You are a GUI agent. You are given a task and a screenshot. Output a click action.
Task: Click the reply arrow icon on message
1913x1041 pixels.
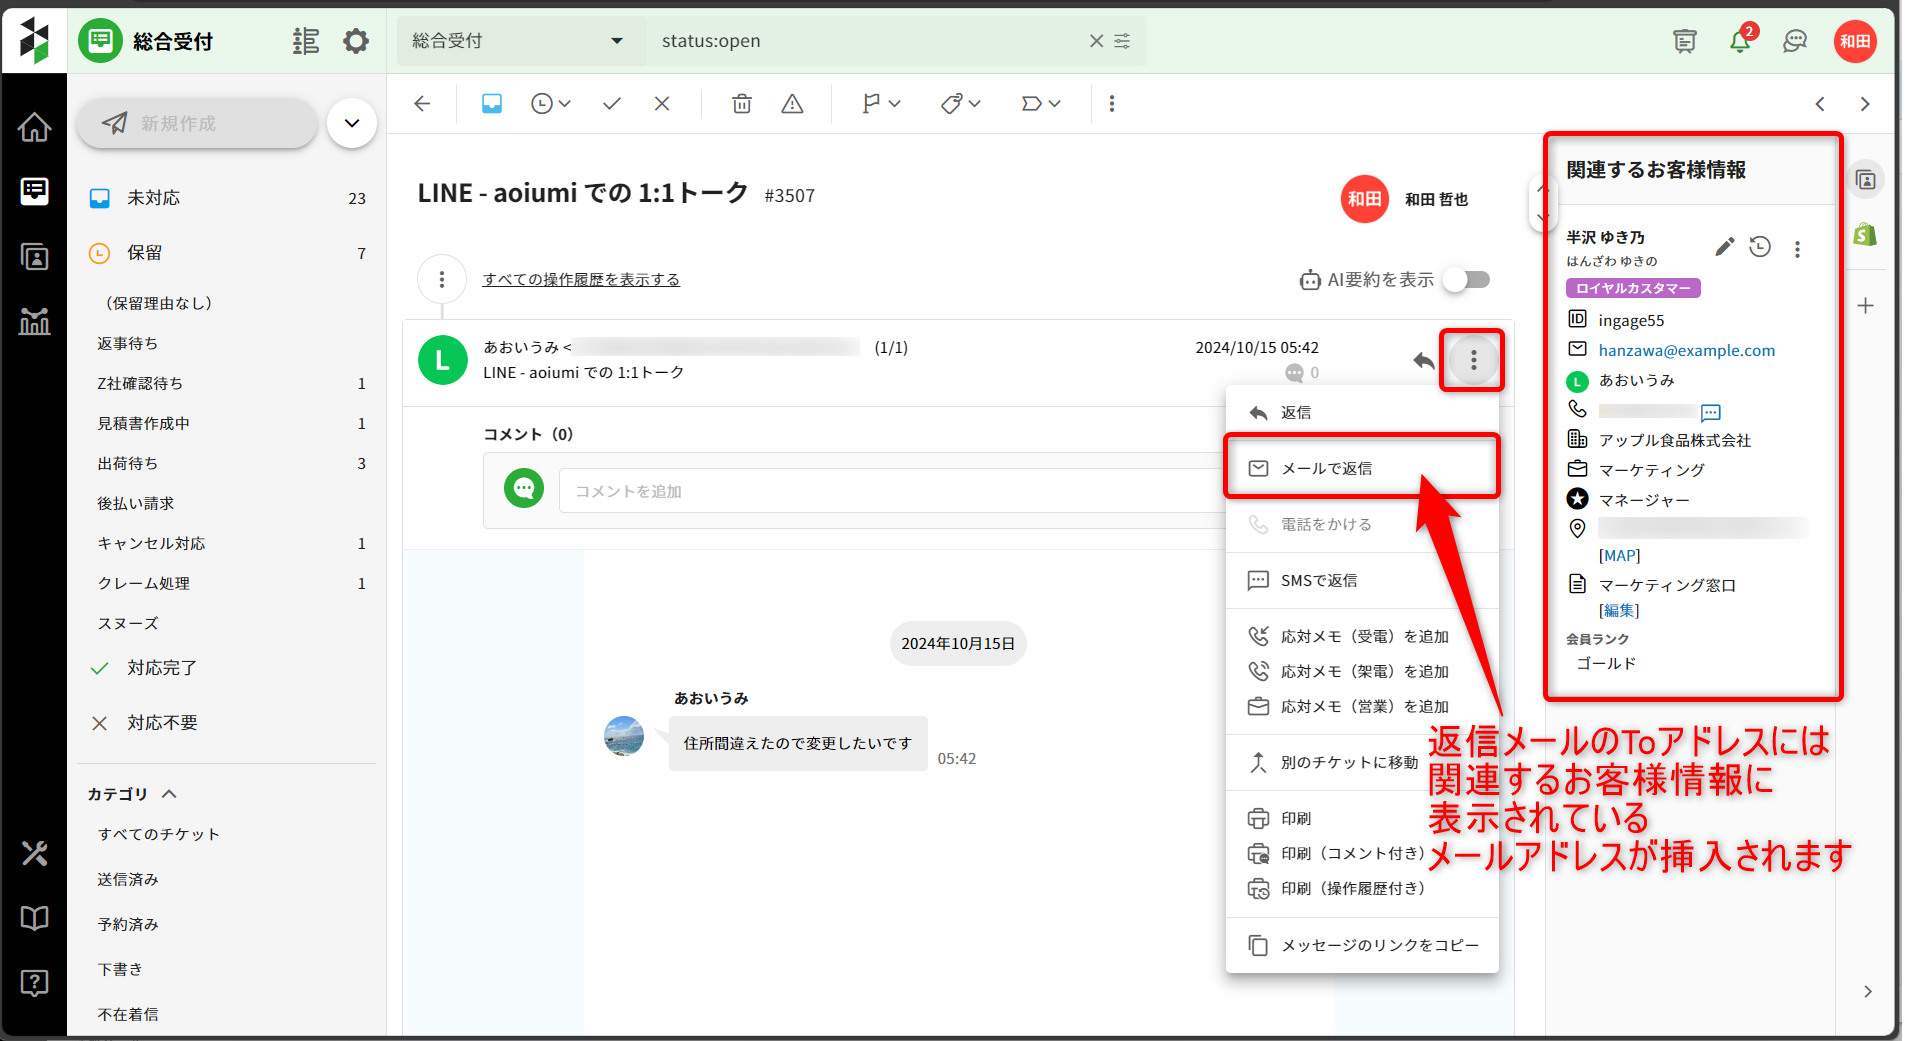pos(1423,360)
